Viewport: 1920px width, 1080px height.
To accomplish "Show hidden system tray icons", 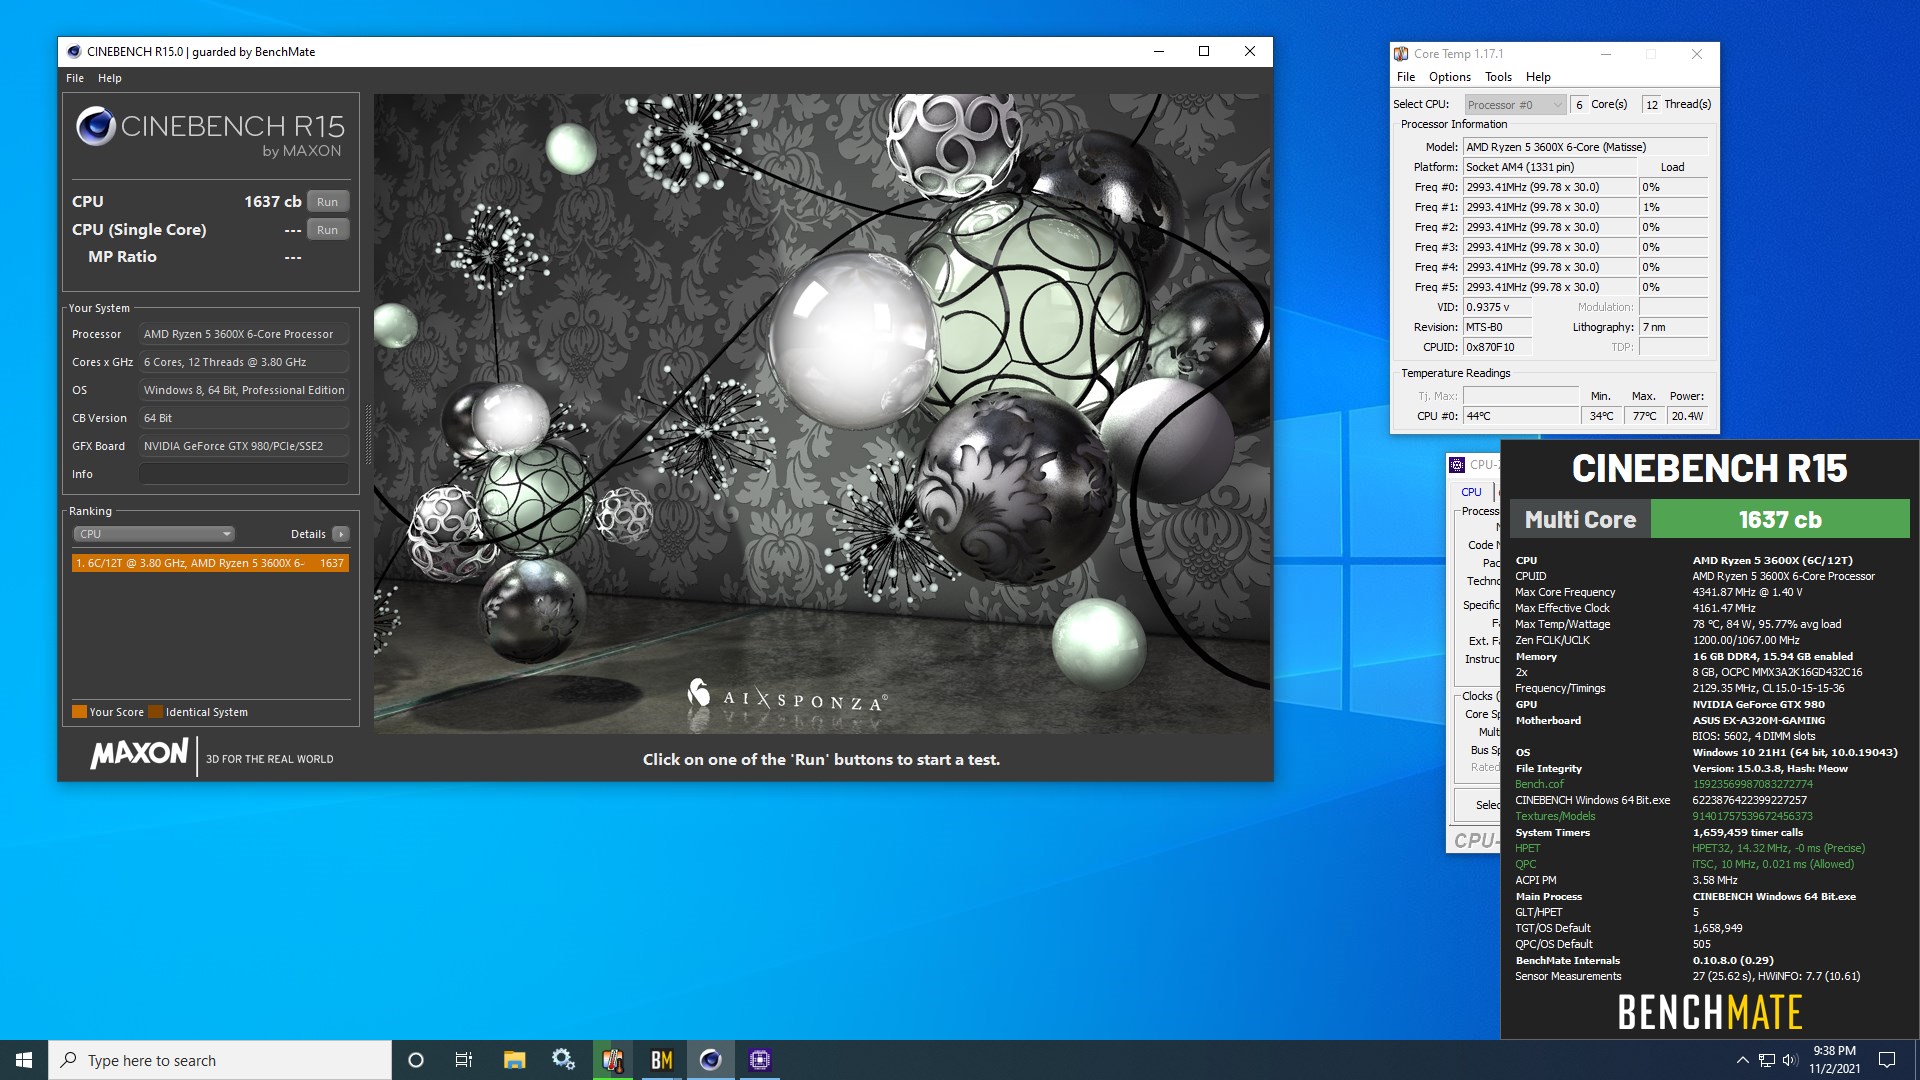I will 1742,1060.
